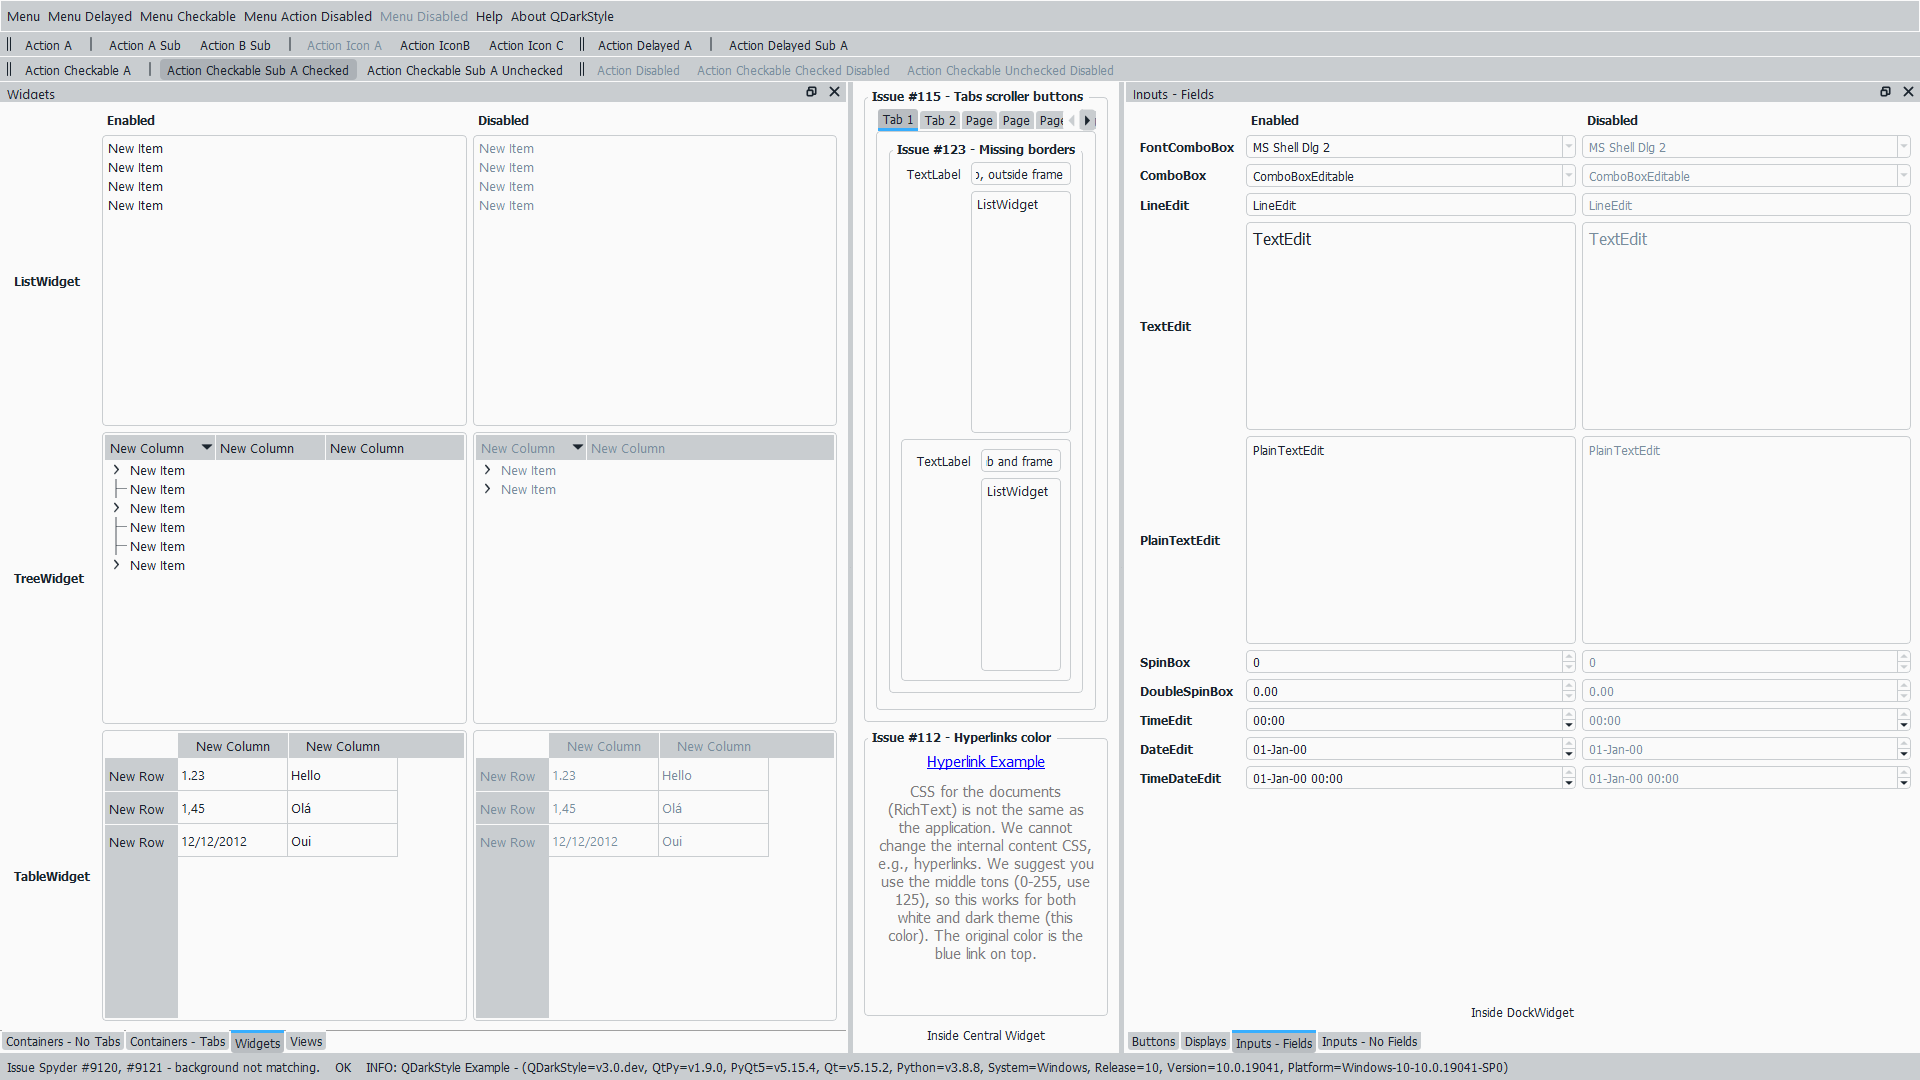Click the LineEdit enabled input field
This screenshot has height=1080, width=1920.
1407,206
